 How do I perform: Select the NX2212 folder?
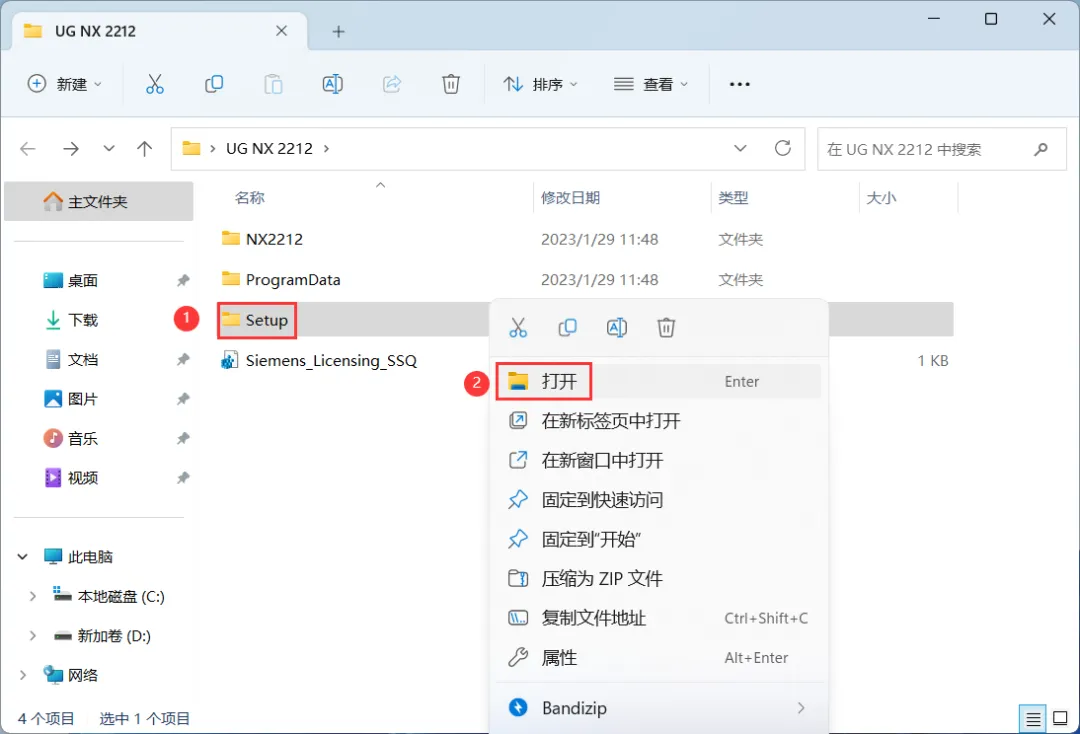coord(274,239)
